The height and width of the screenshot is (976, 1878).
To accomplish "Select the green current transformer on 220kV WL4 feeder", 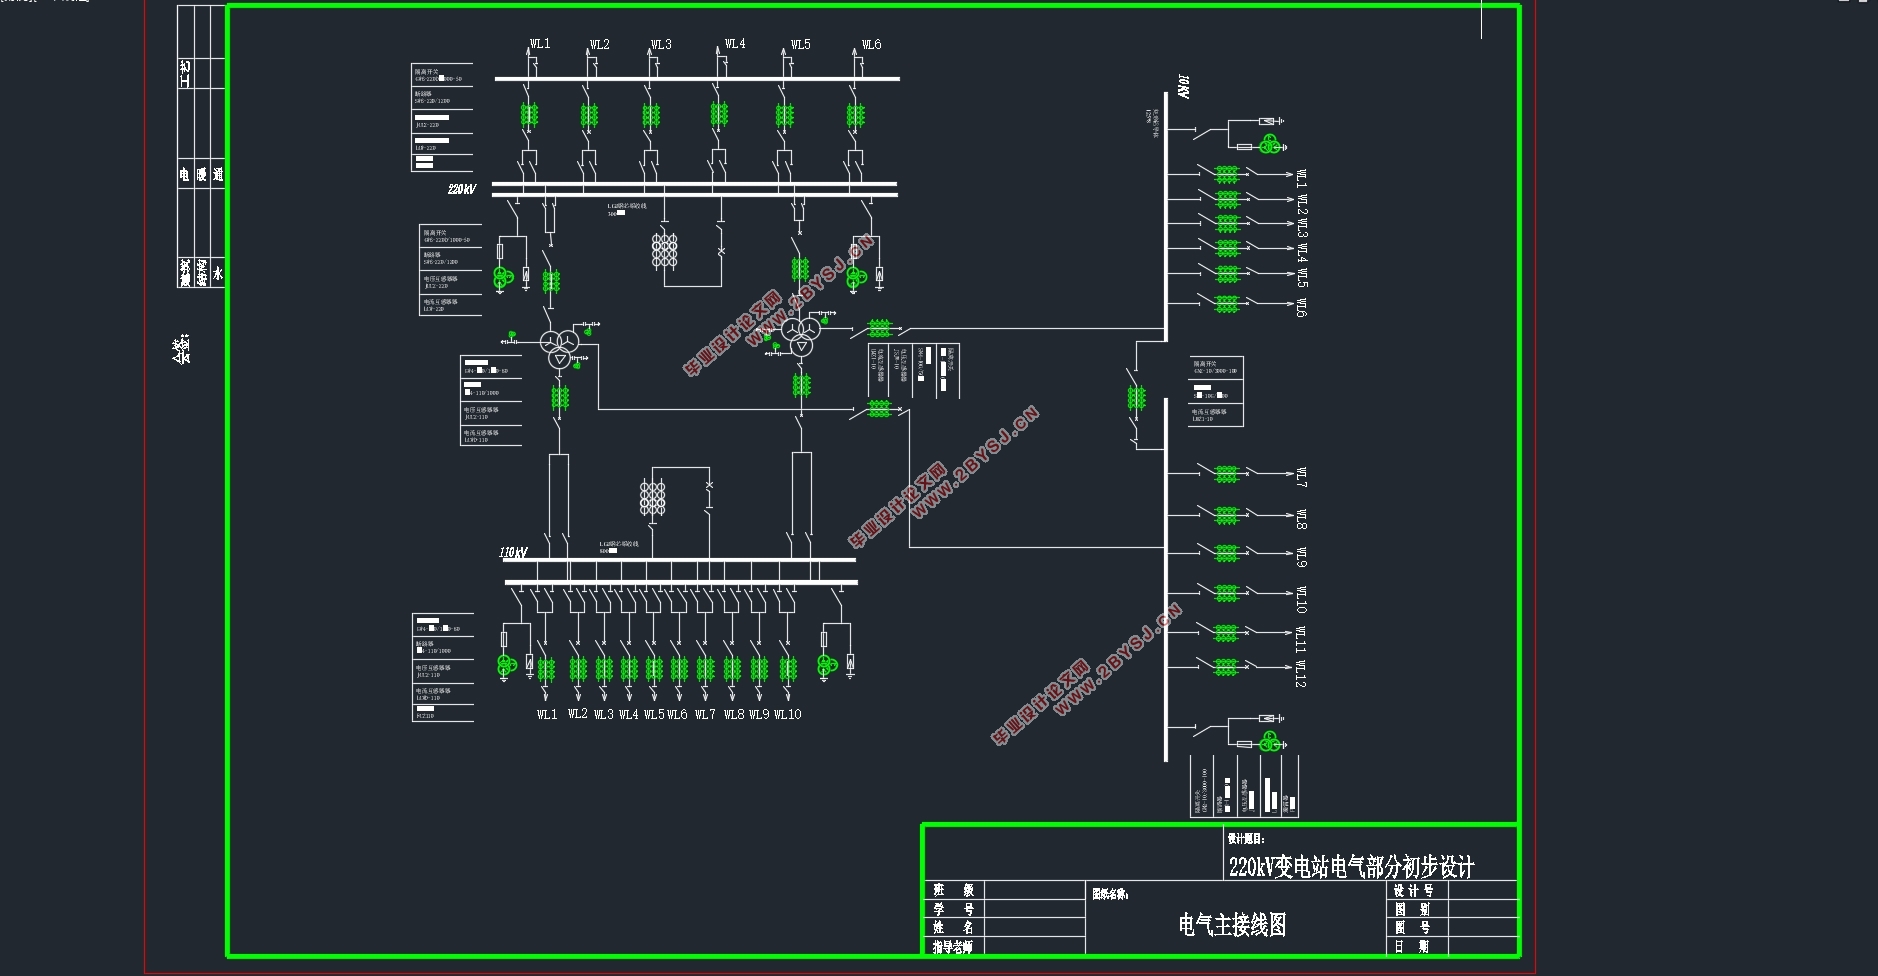I will [719, 114].
